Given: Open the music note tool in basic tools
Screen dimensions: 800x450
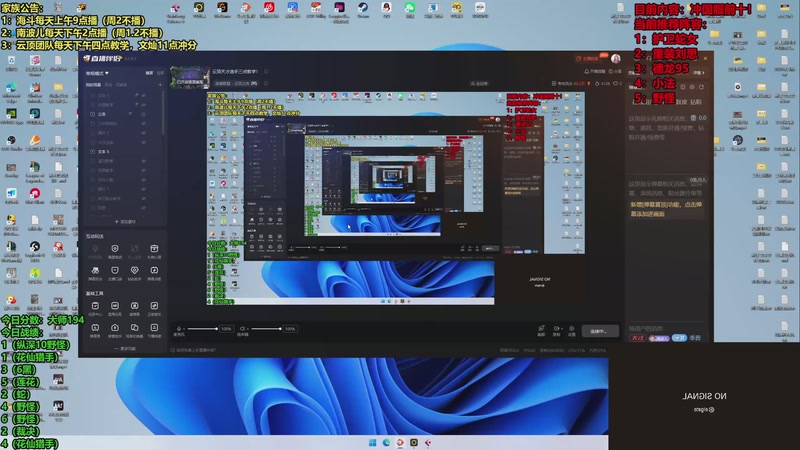Looking at the screenshot, I should coord(154,306).
